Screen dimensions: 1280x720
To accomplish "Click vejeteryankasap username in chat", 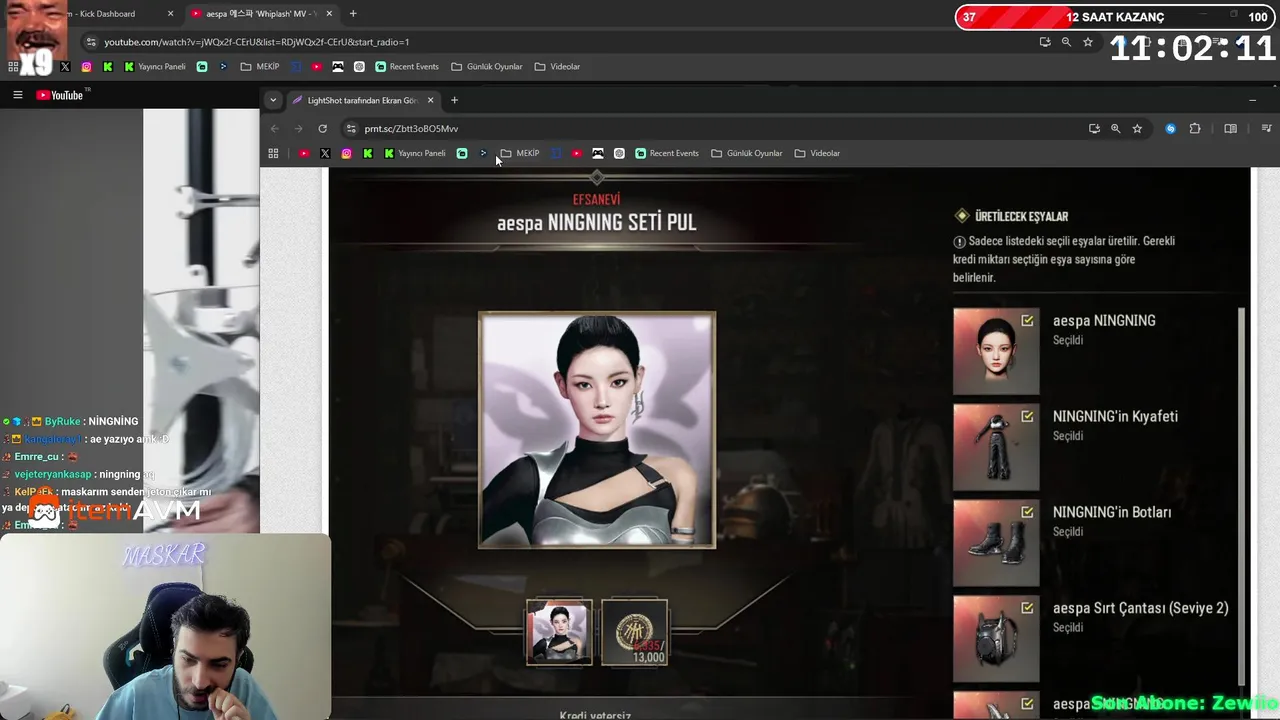I will (x=53, y=474).
